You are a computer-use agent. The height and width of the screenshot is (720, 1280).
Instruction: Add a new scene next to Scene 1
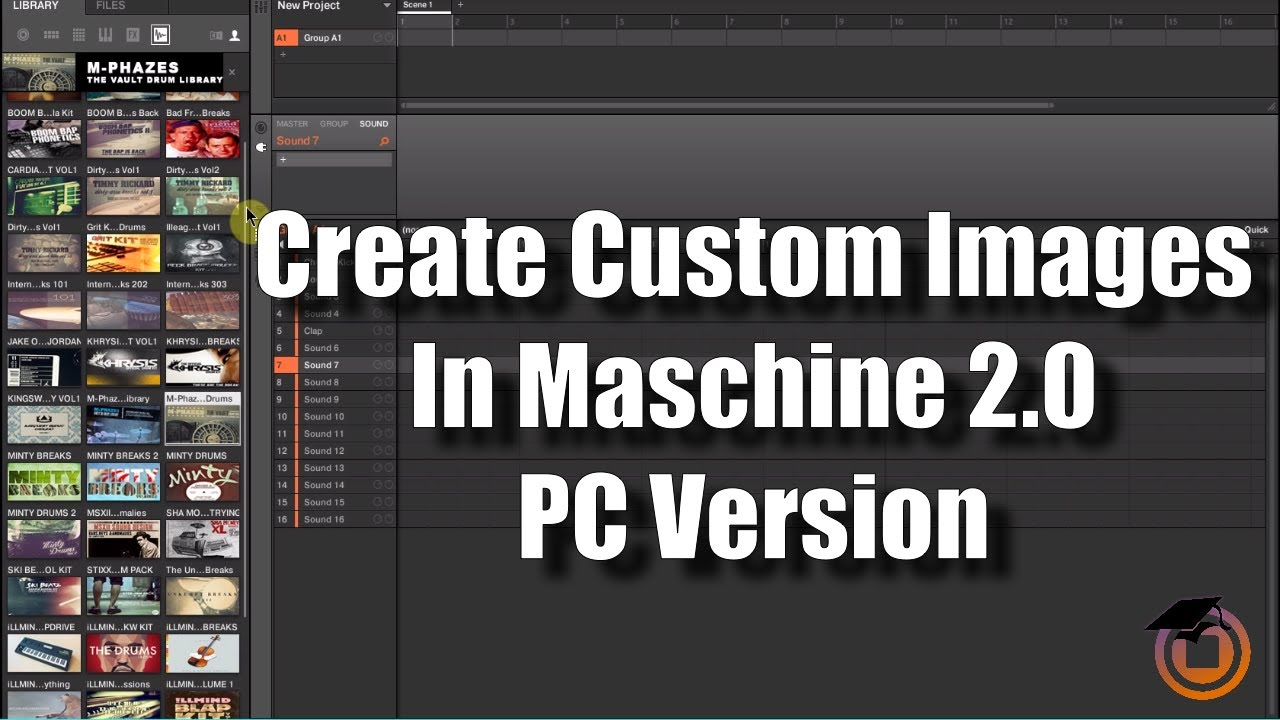tap(460, 5)
